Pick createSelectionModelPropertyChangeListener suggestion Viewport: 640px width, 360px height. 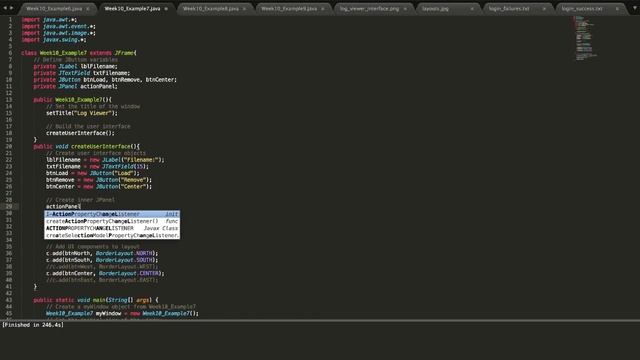112,236
